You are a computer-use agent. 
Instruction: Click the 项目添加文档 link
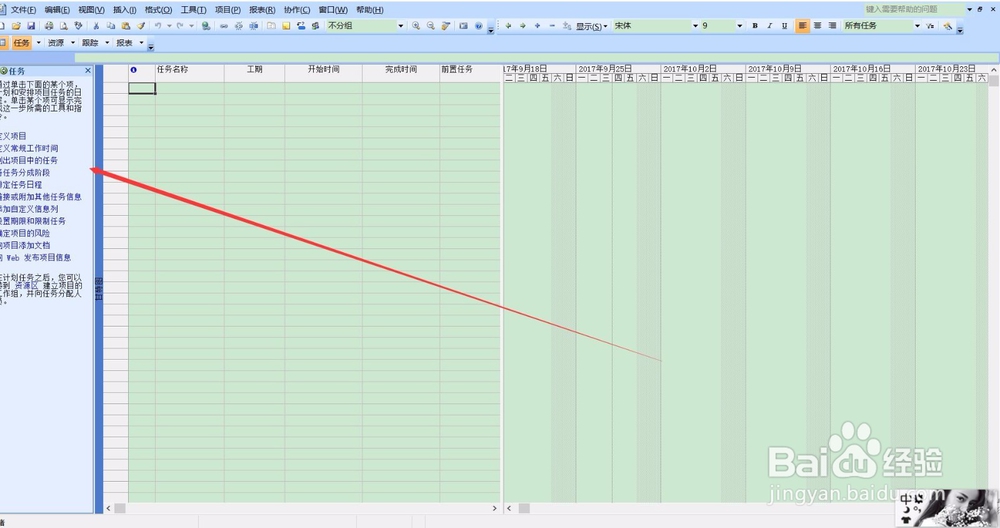pyautogui.click(x=25, y=245)
